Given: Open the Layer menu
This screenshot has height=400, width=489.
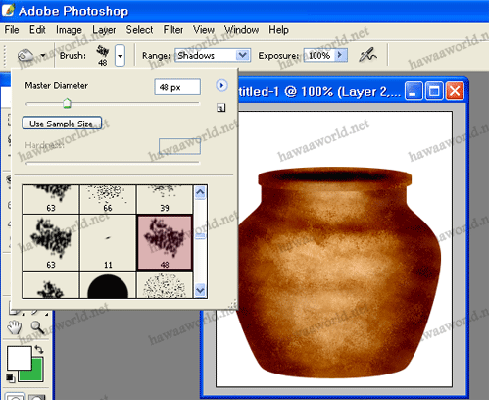Looking at the screenshot, I should pos(104,30).
